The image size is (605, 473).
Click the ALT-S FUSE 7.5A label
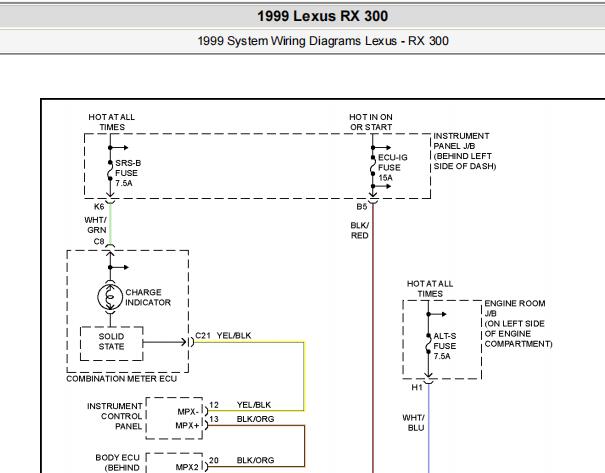pyautogui.click(x=444, y=346)
